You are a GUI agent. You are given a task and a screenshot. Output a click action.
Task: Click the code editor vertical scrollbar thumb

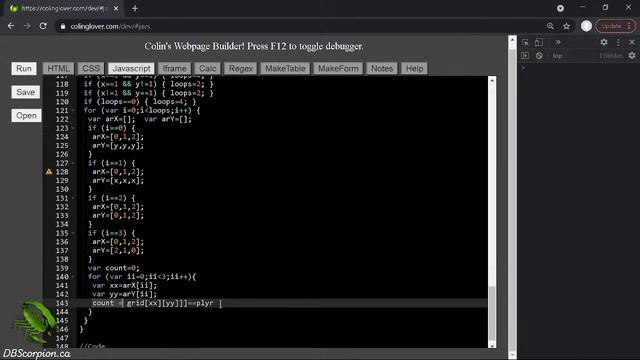tap(492, 313)
